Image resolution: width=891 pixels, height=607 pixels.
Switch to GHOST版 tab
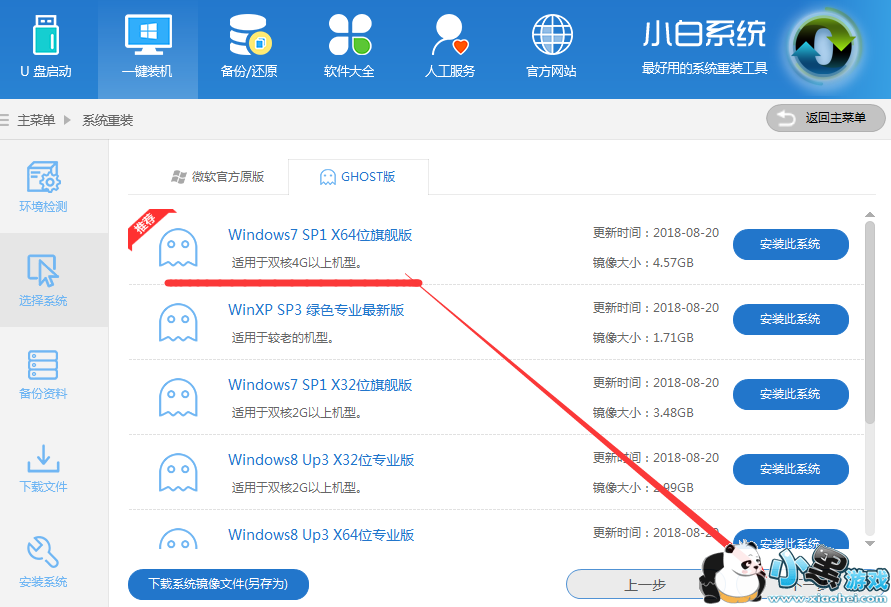358,177
